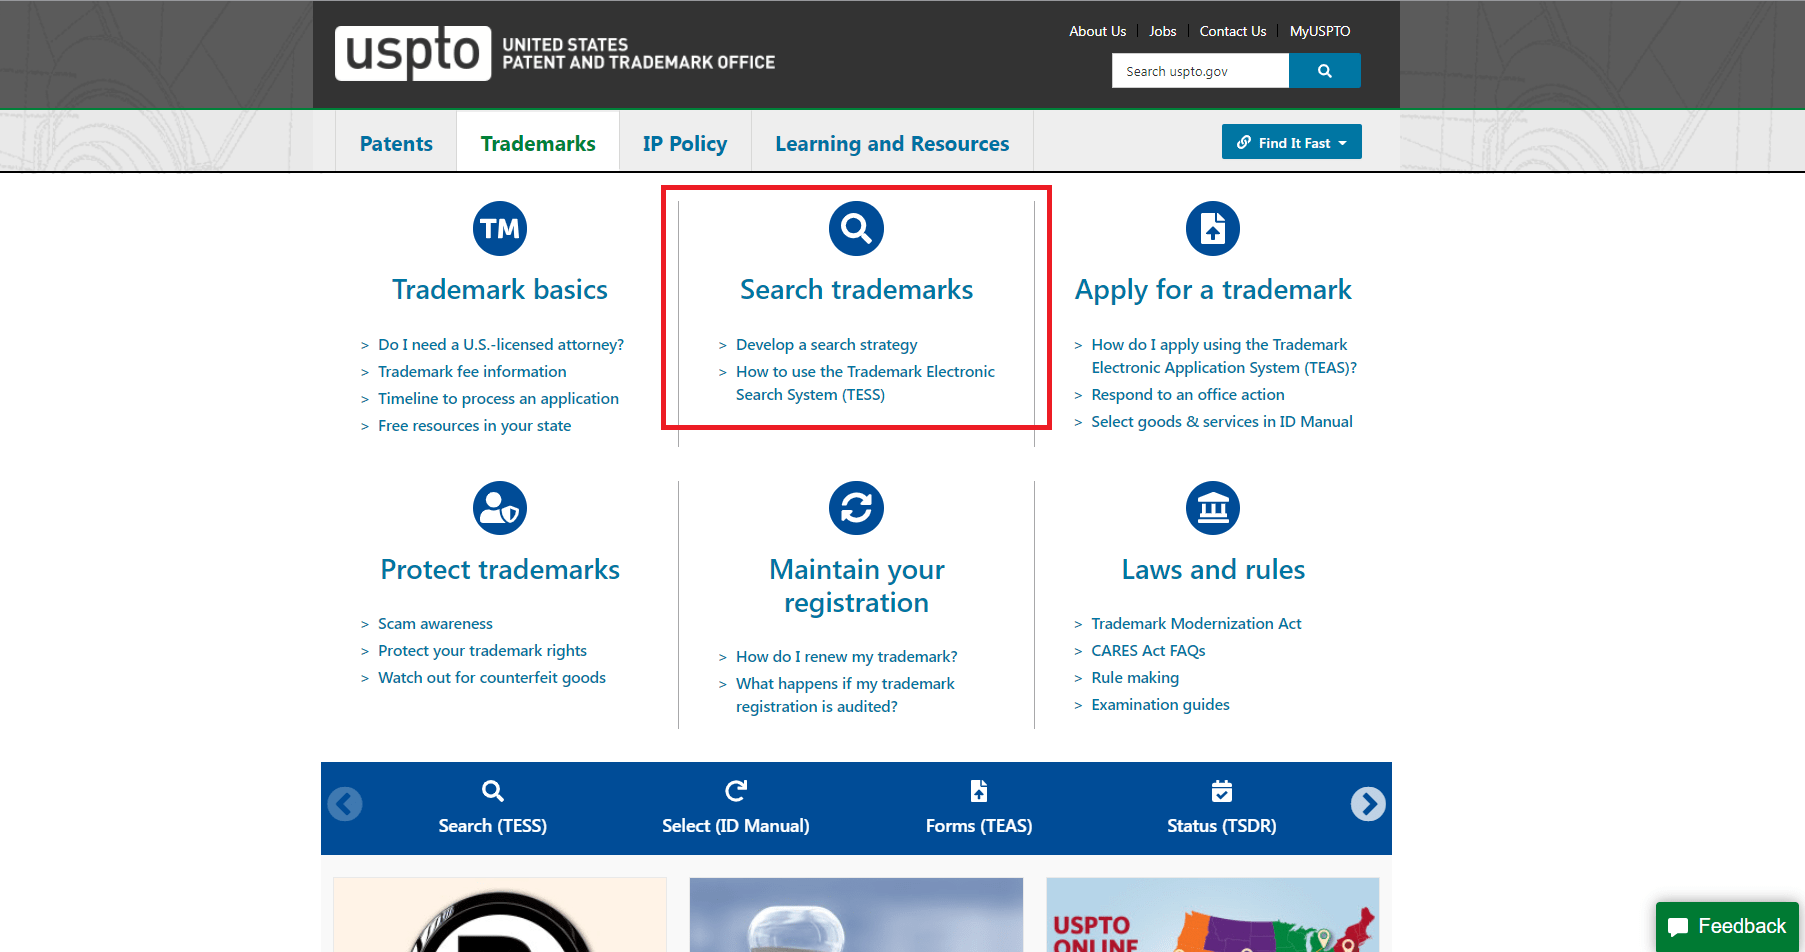The width and height of the screenshot is (1805, 952).
Task: Open the registered trademark symbol thumbnail card
Action: pyautogui.click(x=500, y=915)
